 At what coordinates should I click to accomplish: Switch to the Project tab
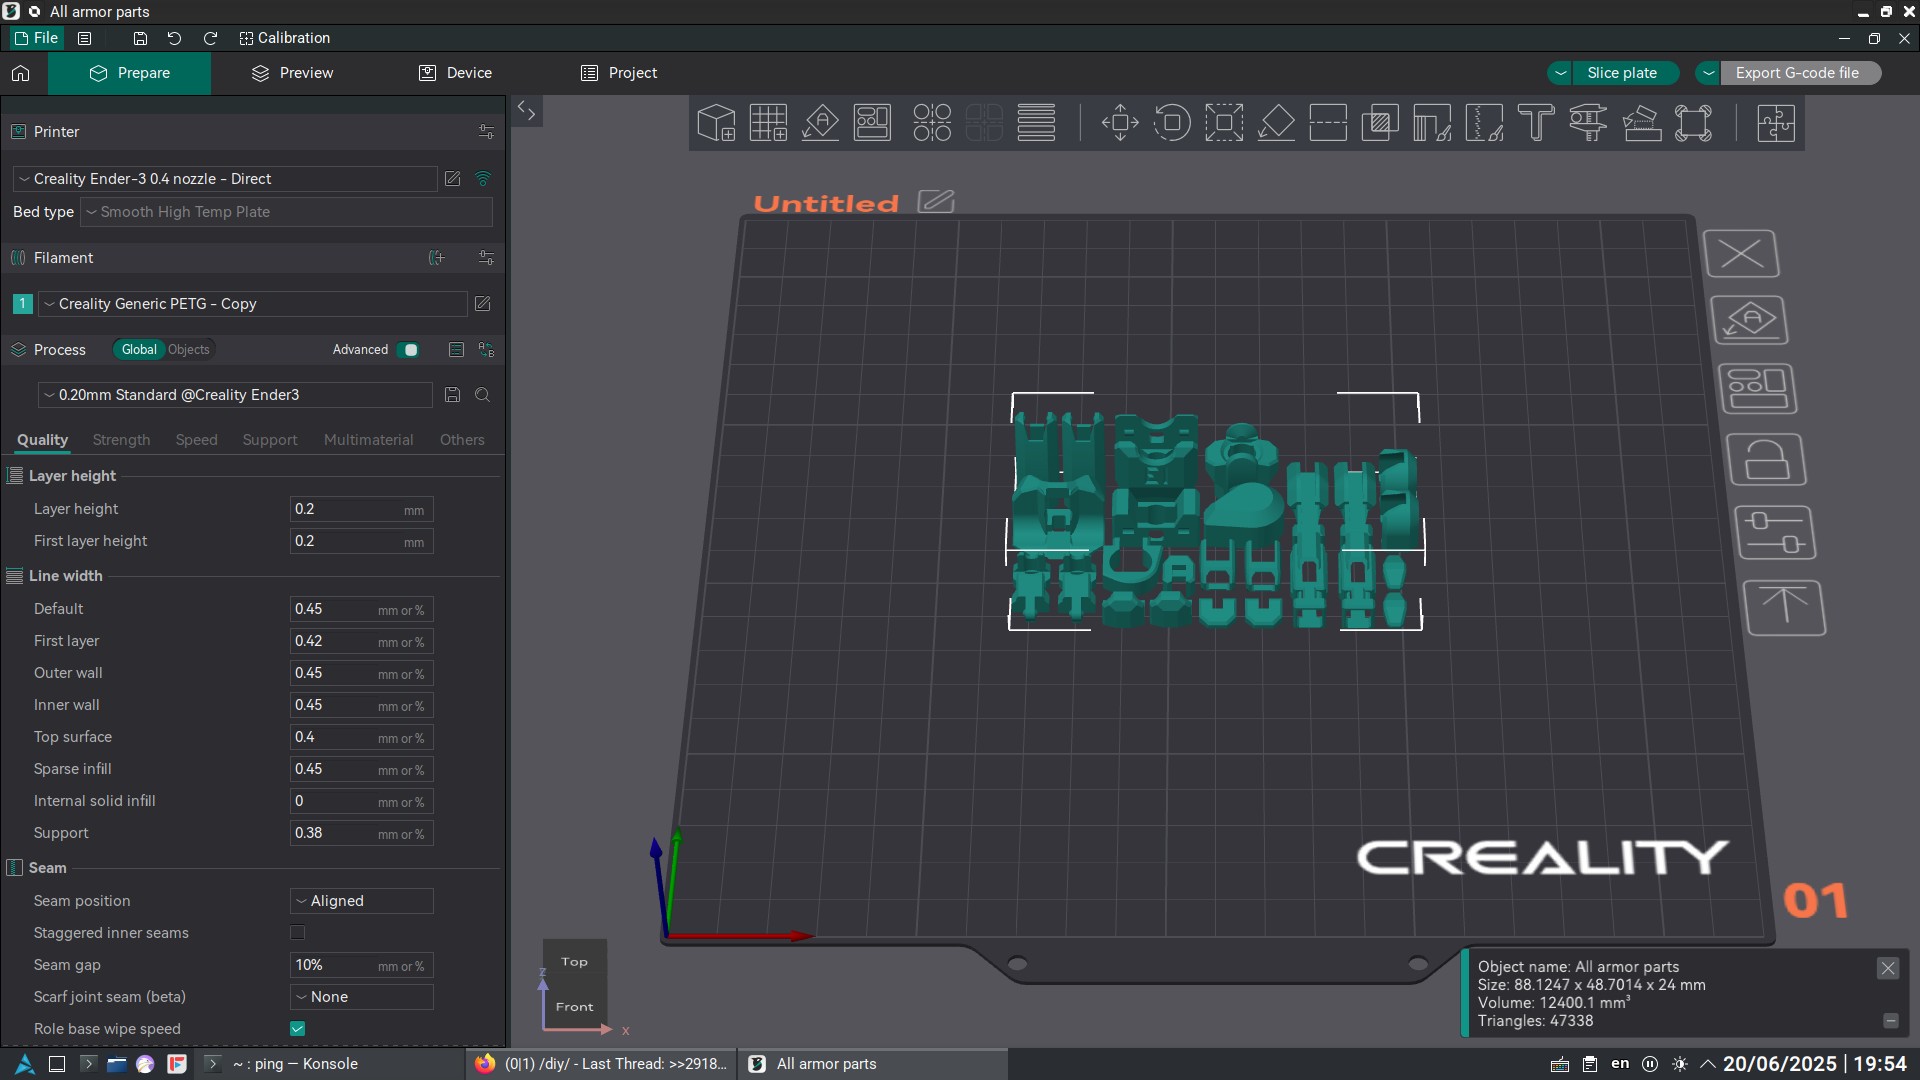(619, 73)
